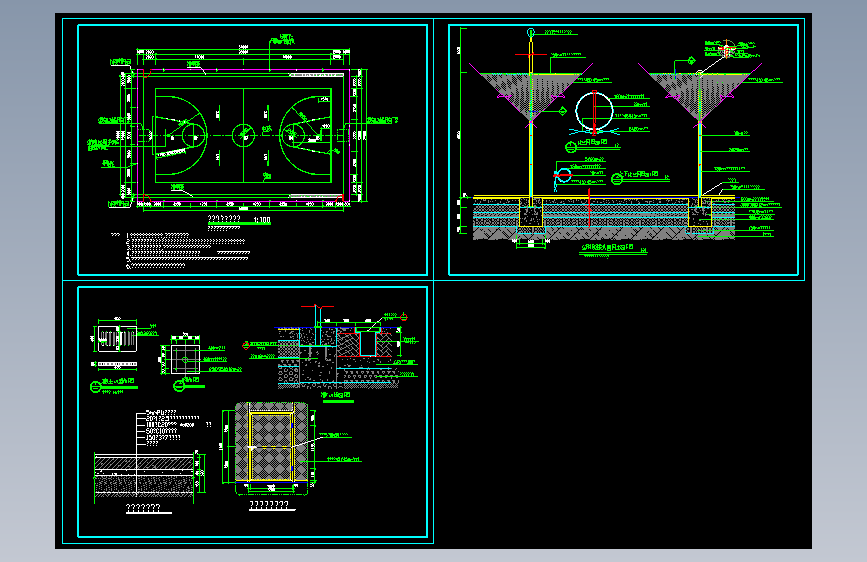Click the "50?C10????" material layer callout
Viewport: 867px width, 562px height.
(161, 430)
